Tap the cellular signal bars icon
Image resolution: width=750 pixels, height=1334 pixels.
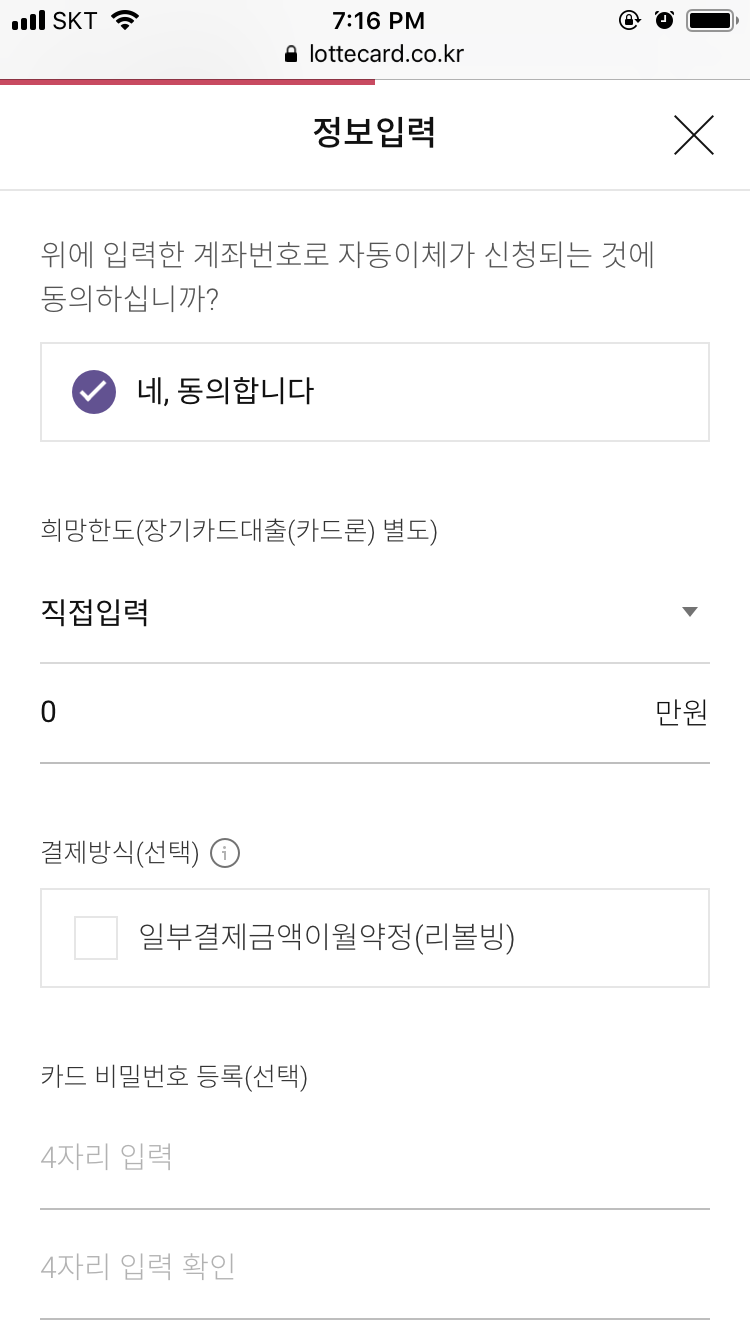29,20
